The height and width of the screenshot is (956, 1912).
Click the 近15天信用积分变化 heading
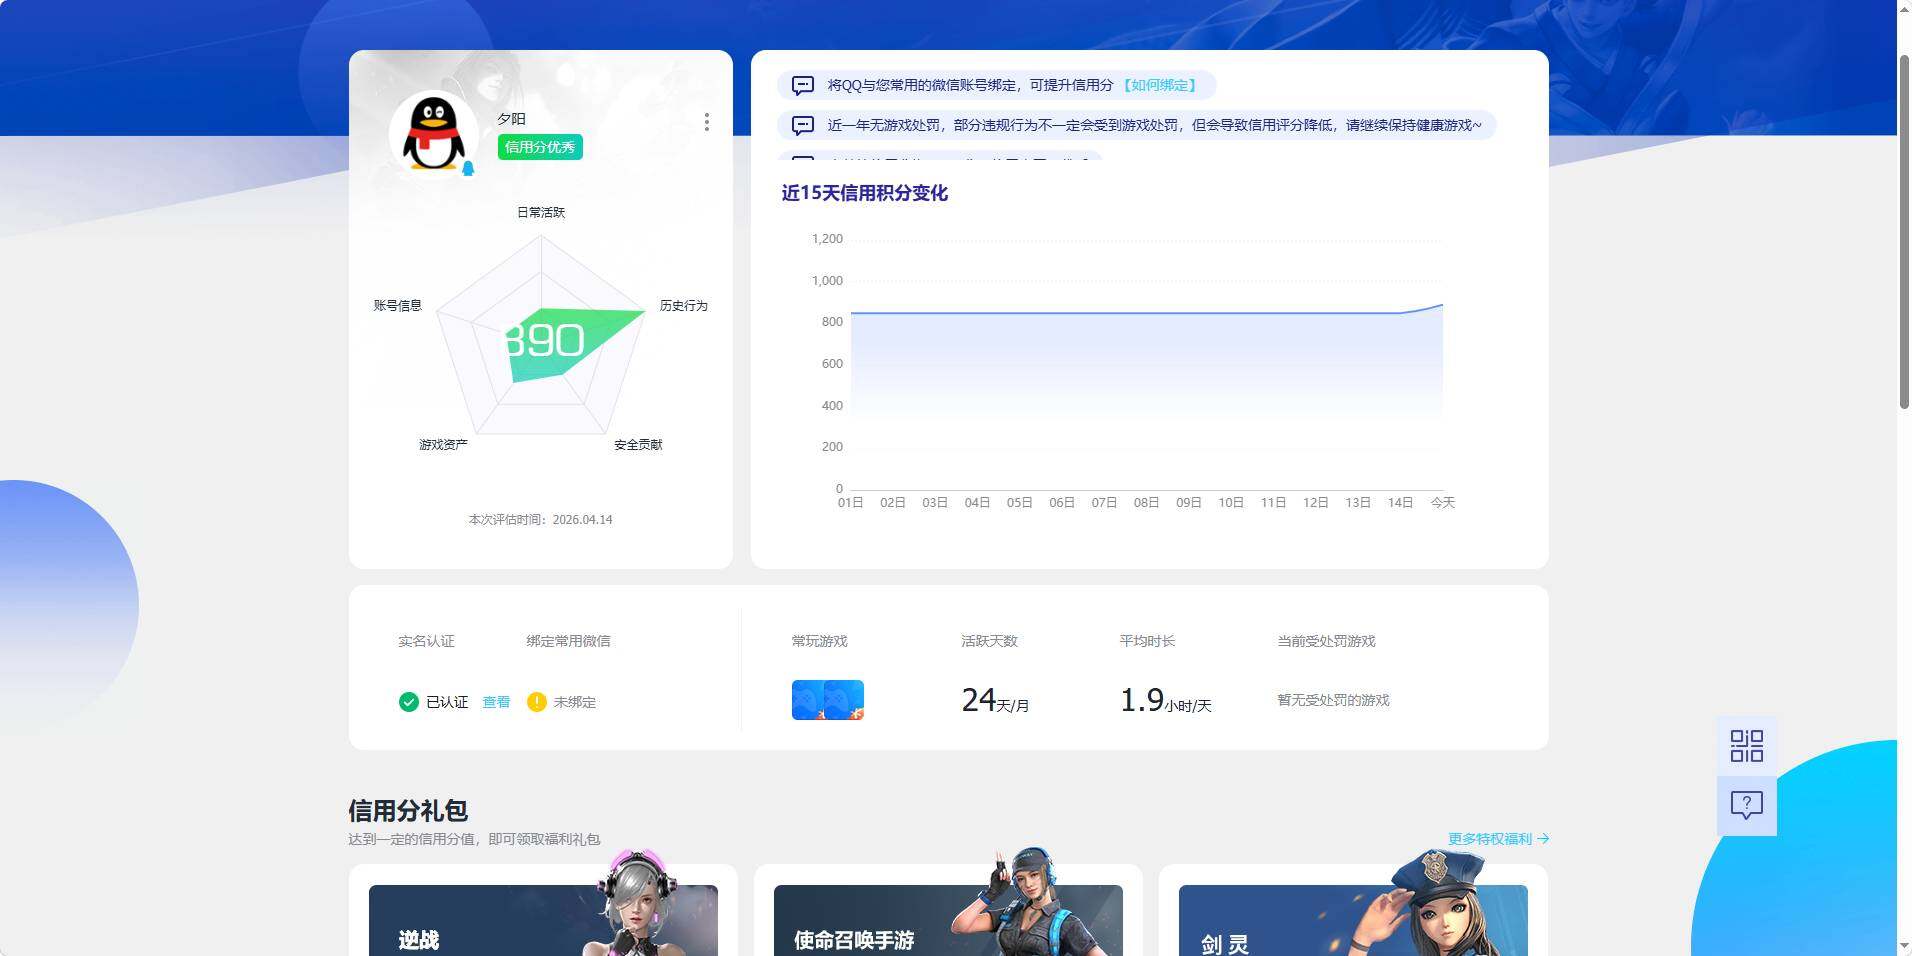(864, 193)
